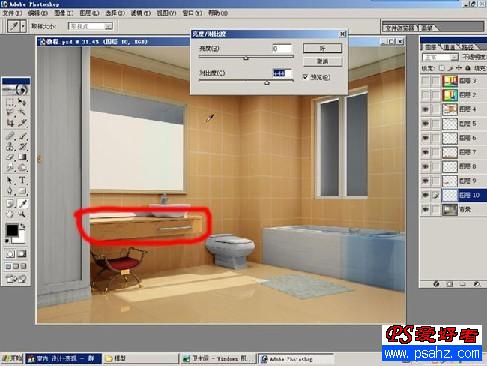Viewport: 487px width, 366px height.
Task: Switch to Standard edit mode
Action: tap(10, 254)
